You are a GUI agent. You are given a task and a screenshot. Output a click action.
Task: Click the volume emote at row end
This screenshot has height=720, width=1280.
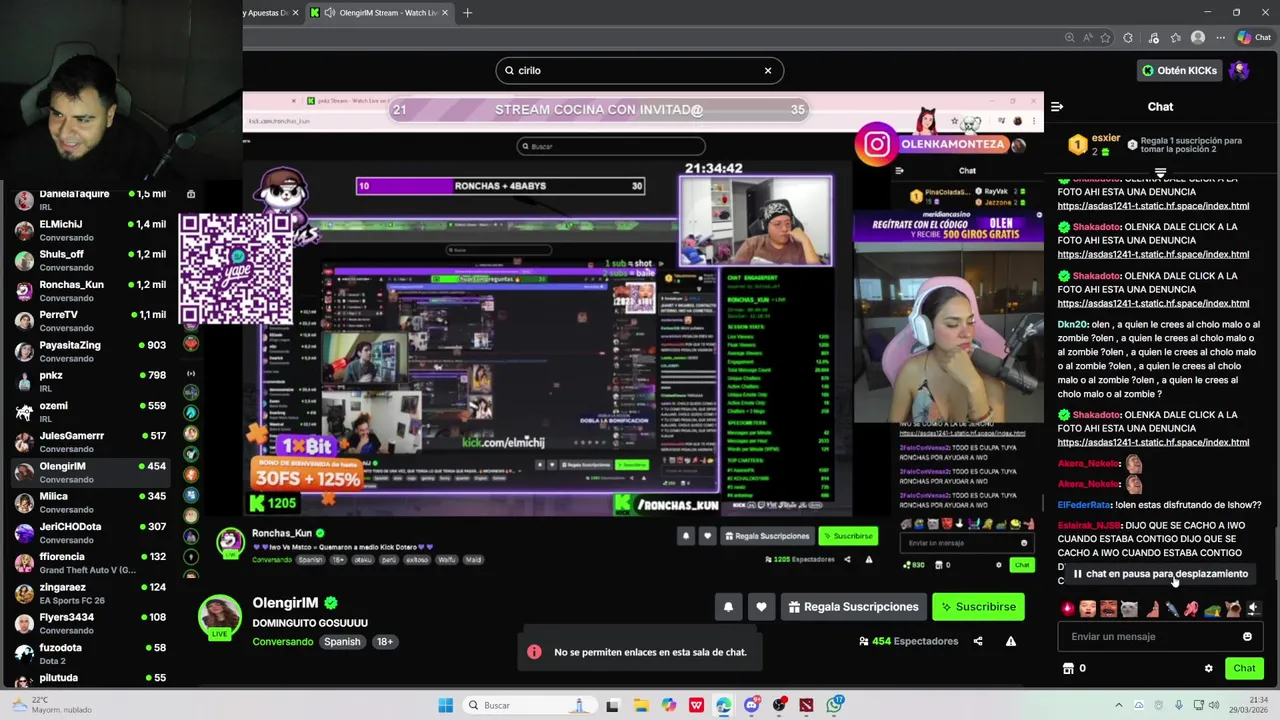point(1254,608)
